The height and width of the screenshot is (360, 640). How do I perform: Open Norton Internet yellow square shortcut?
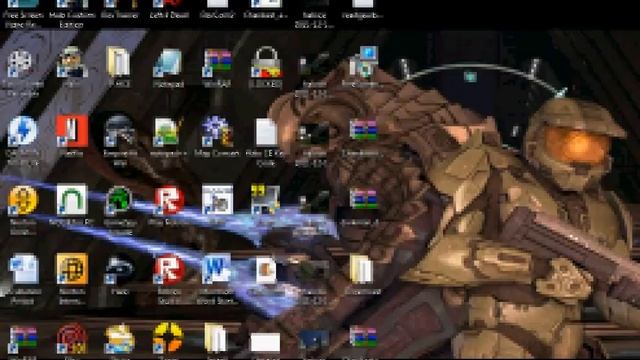tap(72, 269)
